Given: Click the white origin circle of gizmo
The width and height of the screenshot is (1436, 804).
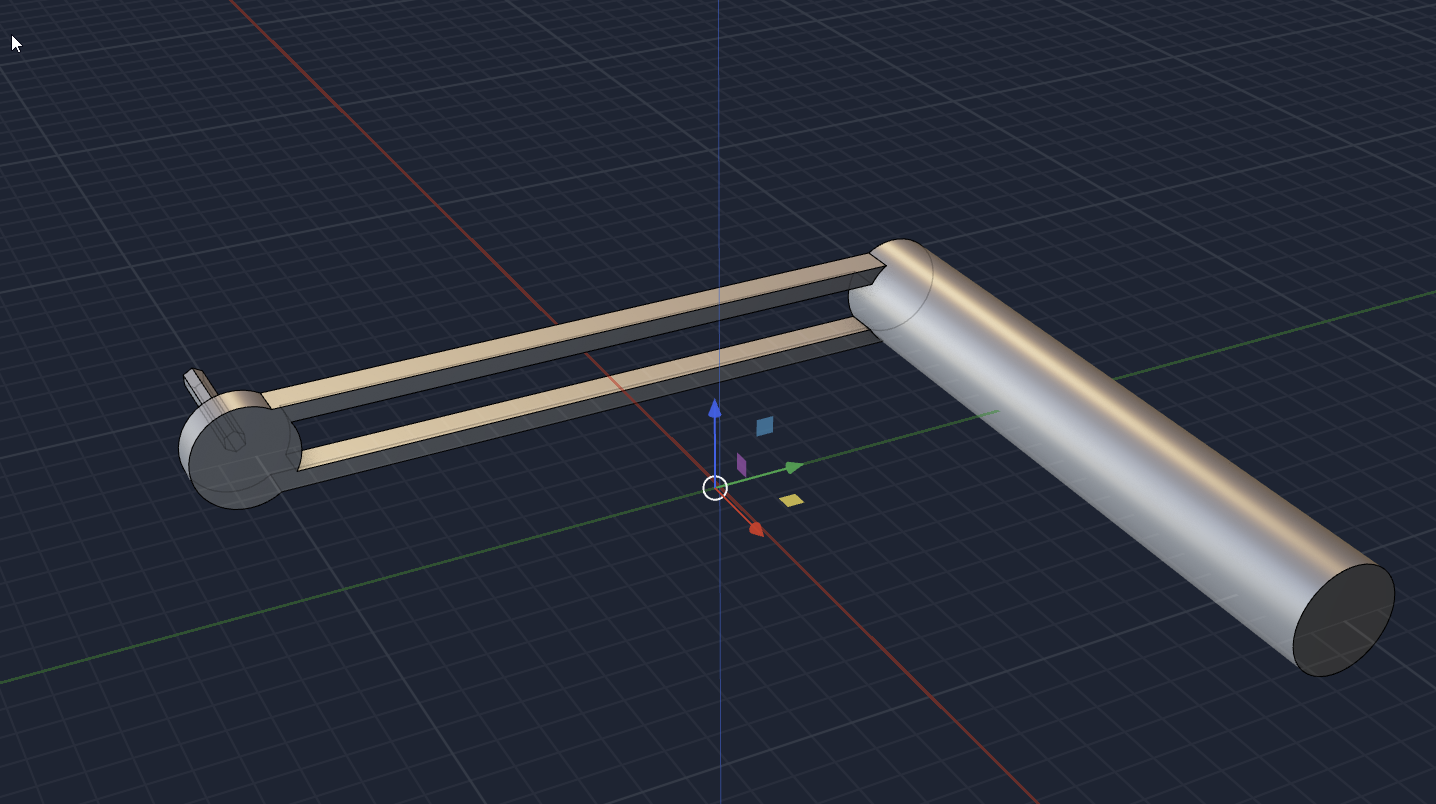Looking at the screenshot, I should 714,488.
